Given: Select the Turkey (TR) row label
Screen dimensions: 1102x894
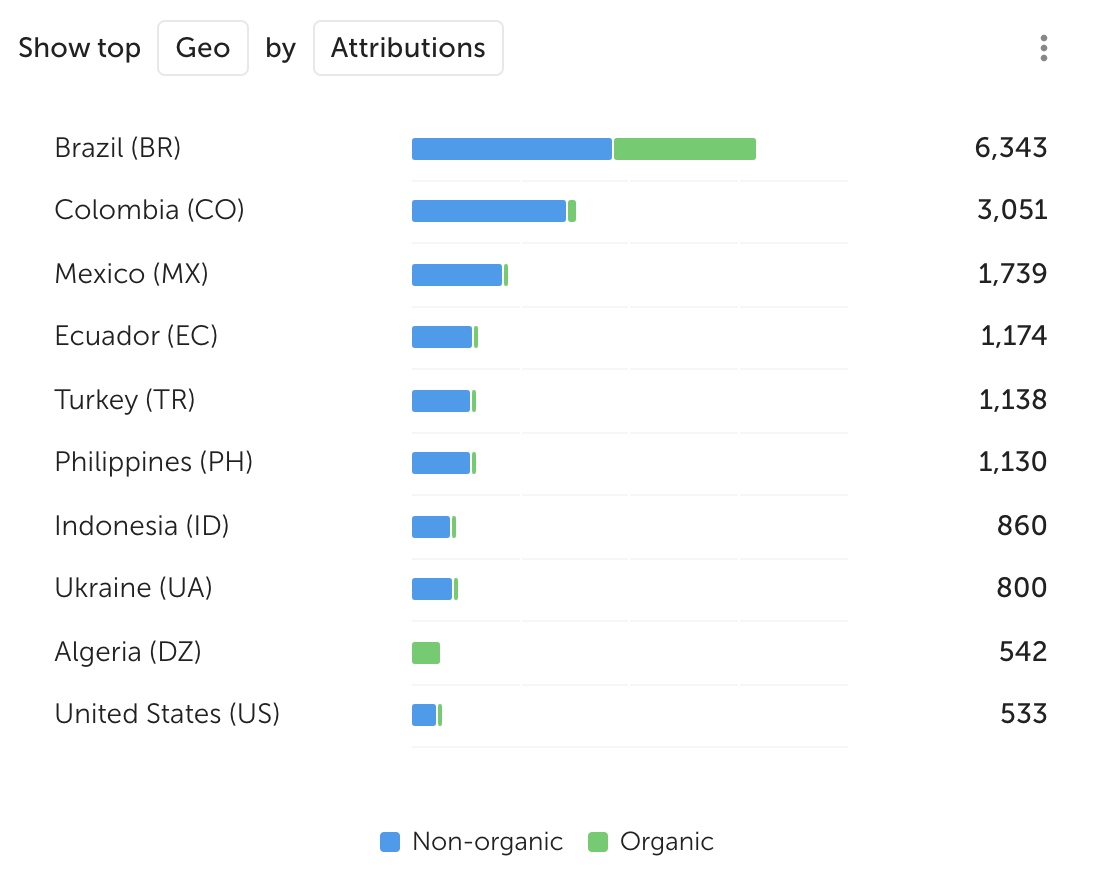Looking at the screenshot, I should click(125, 400).
